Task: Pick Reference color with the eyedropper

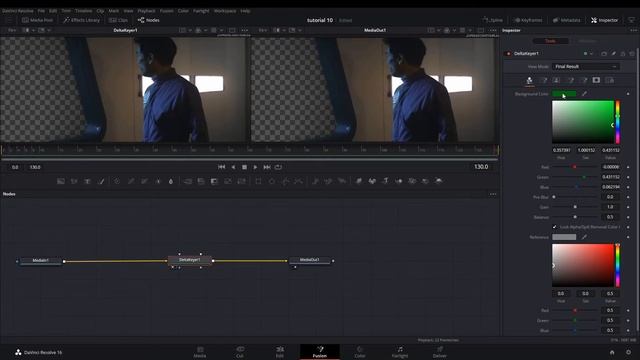Action: 584,237
